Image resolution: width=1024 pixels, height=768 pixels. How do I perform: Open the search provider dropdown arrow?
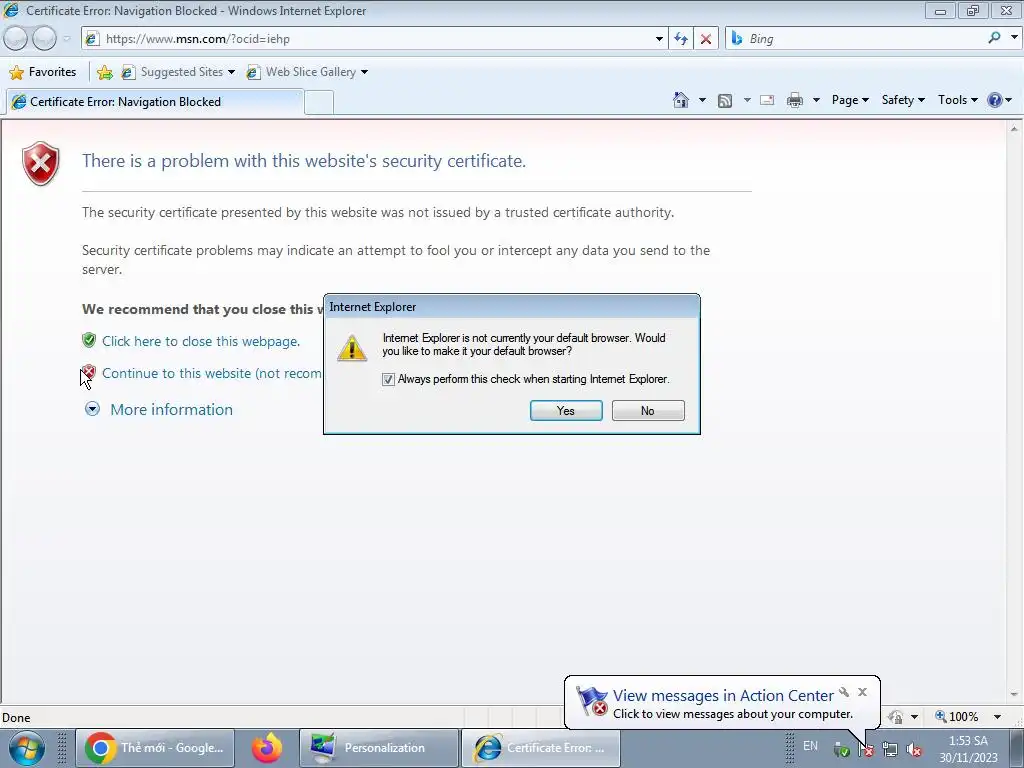[x=1014, y=38]
